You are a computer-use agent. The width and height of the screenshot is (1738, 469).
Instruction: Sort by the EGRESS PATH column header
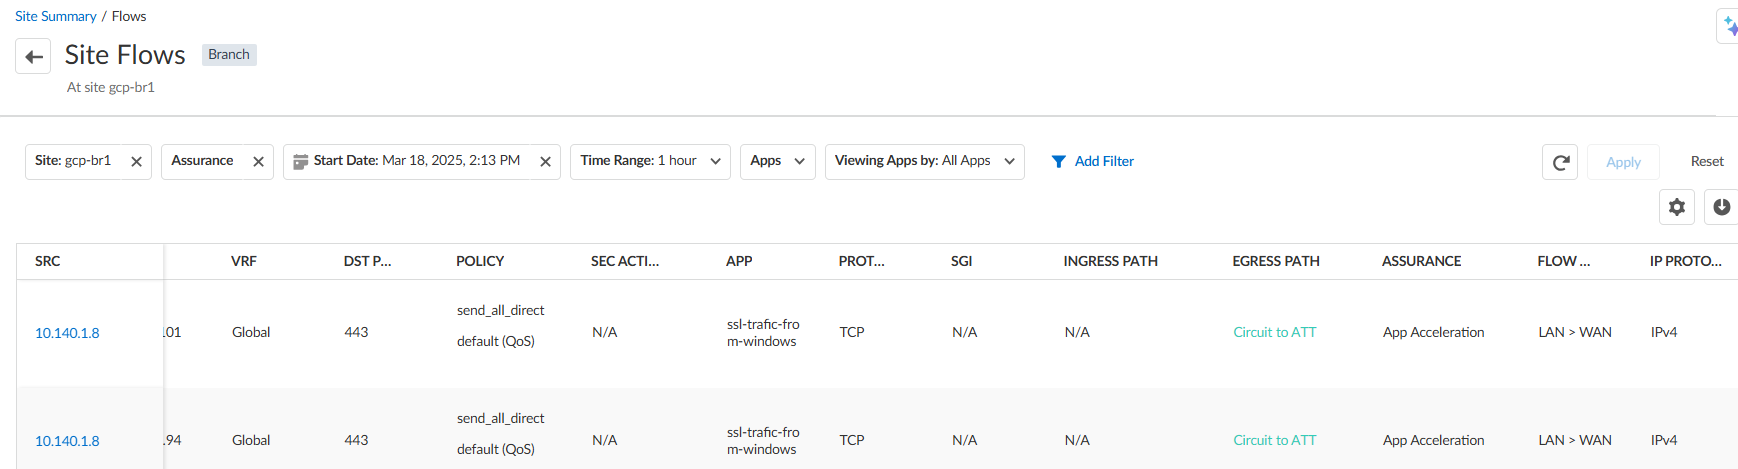(x=1275, y=261)
